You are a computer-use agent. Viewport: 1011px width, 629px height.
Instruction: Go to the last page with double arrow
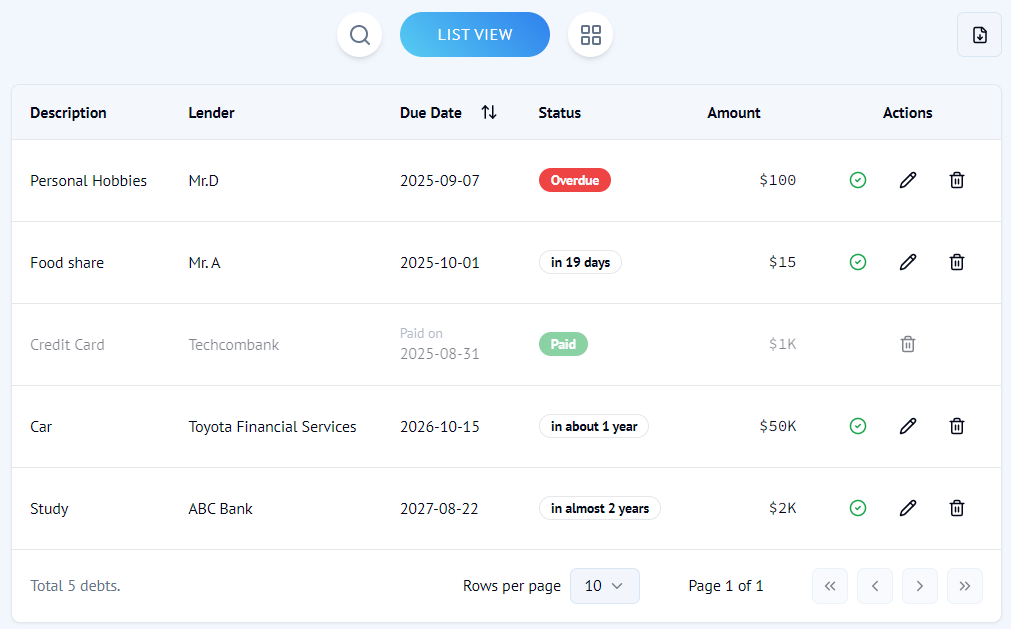pos(964,586)
